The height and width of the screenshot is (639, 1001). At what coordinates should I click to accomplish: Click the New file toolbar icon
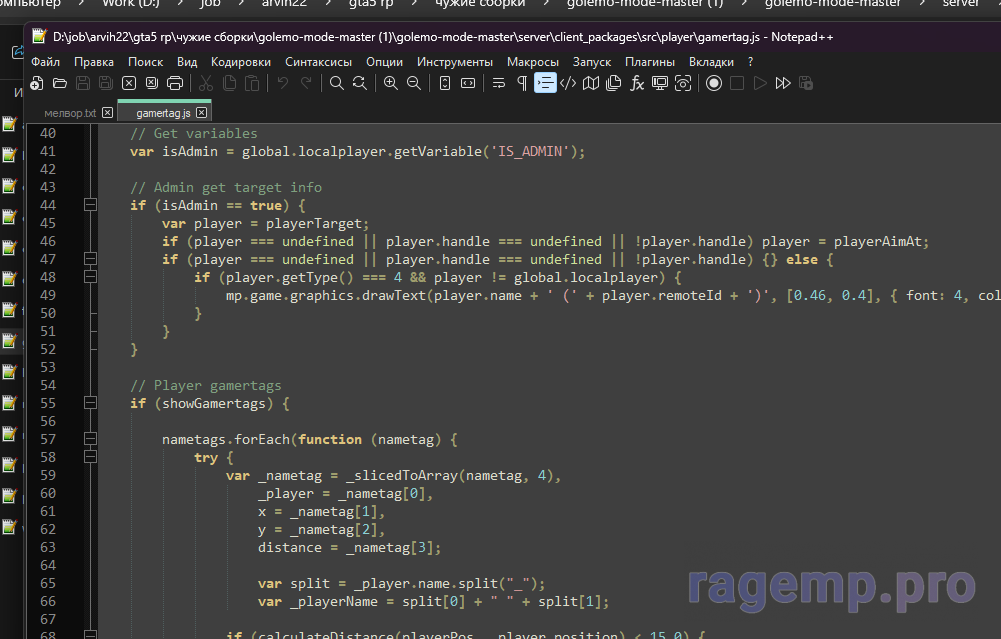(38, 83)
